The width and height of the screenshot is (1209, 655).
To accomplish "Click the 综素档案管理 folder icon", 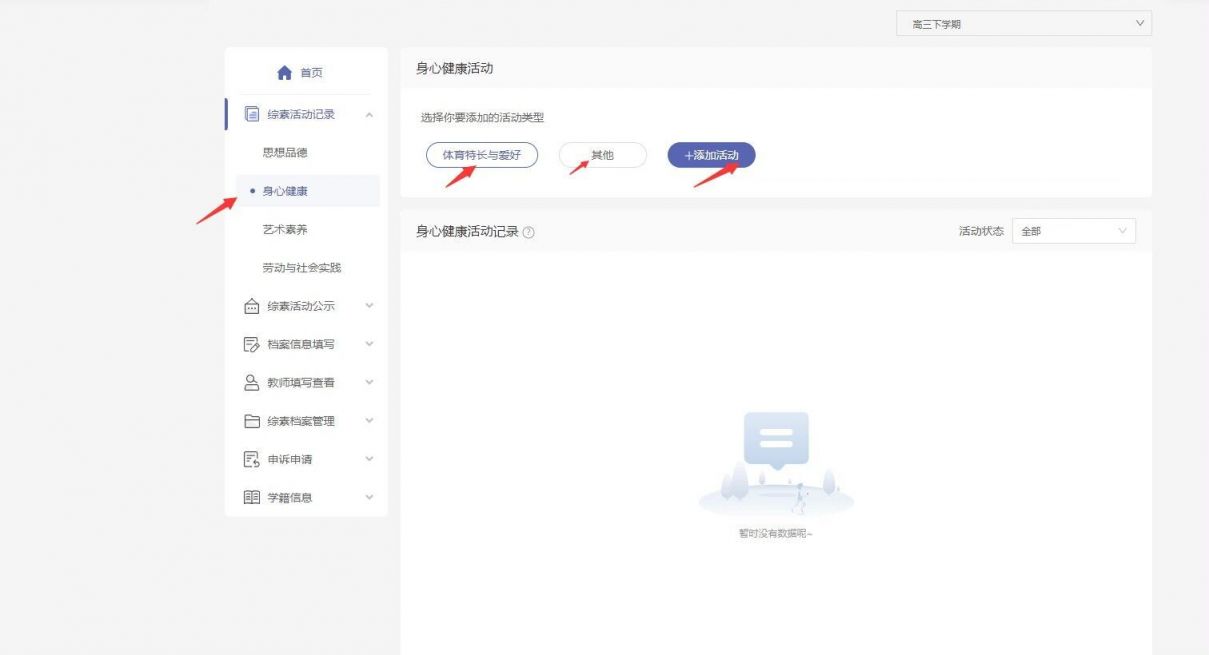I will [250, 420].
